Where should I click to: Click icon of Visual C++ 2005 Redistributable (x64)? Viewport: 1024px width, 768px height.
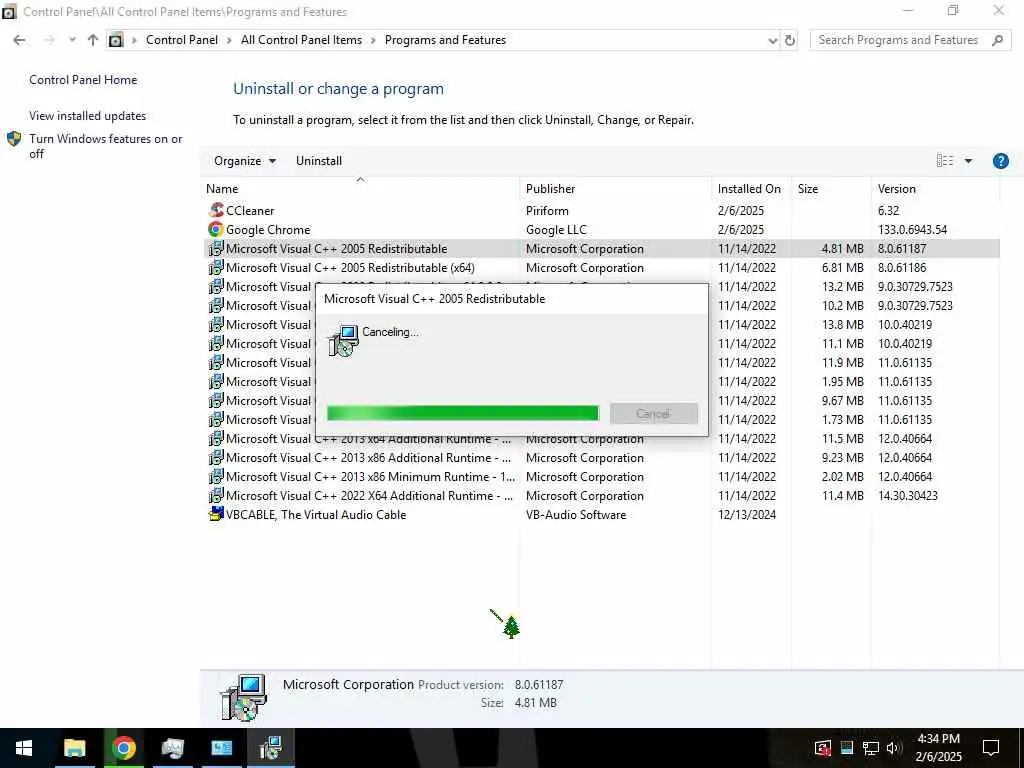tap(216, 267)
